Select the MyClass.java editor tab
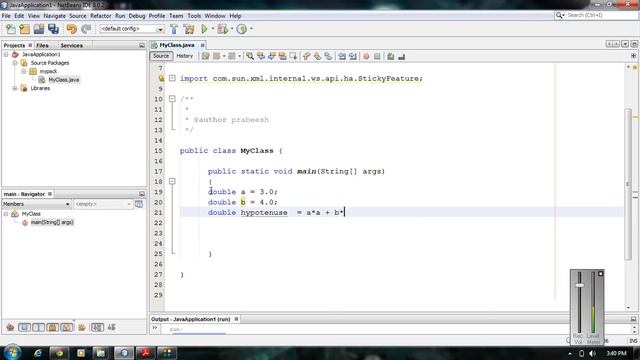 click(177, 45)
